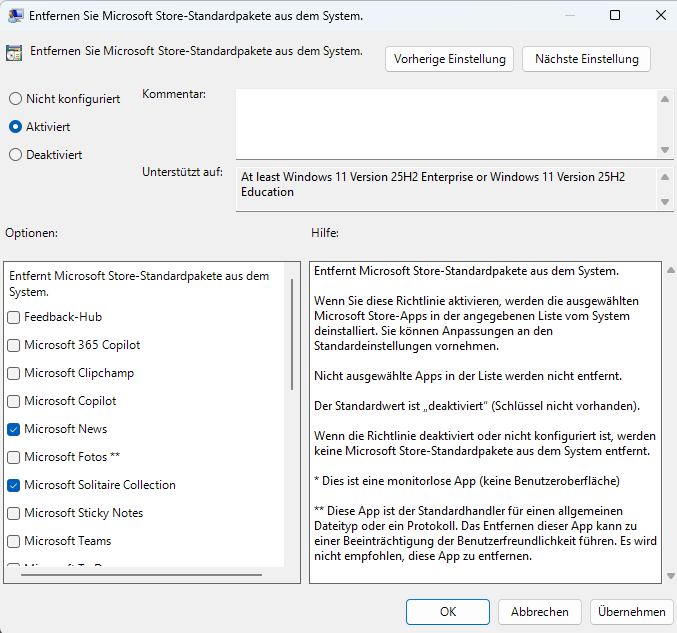This screenshot has height=633, width=677.
Task: Uncheck Microsoft News
Action: (14, 429)
